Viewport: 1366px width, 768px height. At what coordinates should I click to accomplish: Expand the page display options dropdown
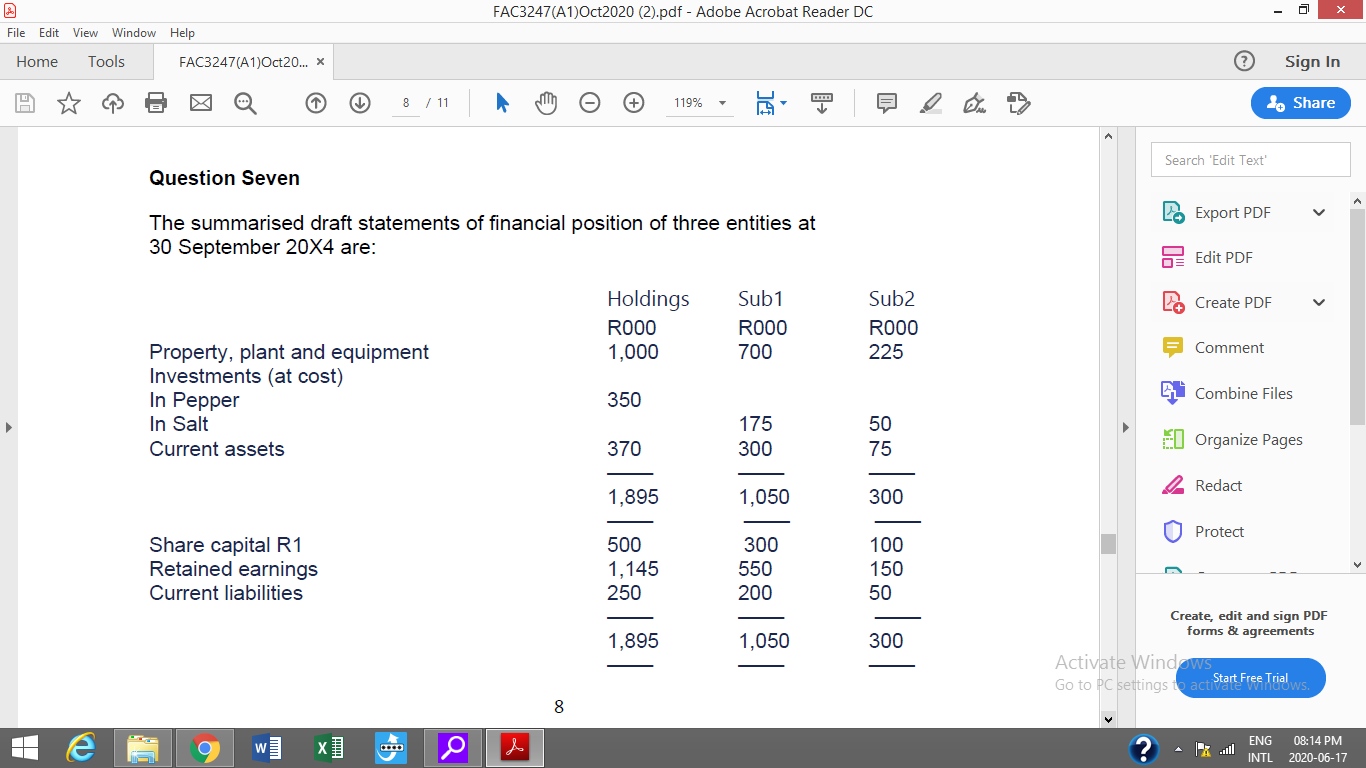tap(782, 103)
